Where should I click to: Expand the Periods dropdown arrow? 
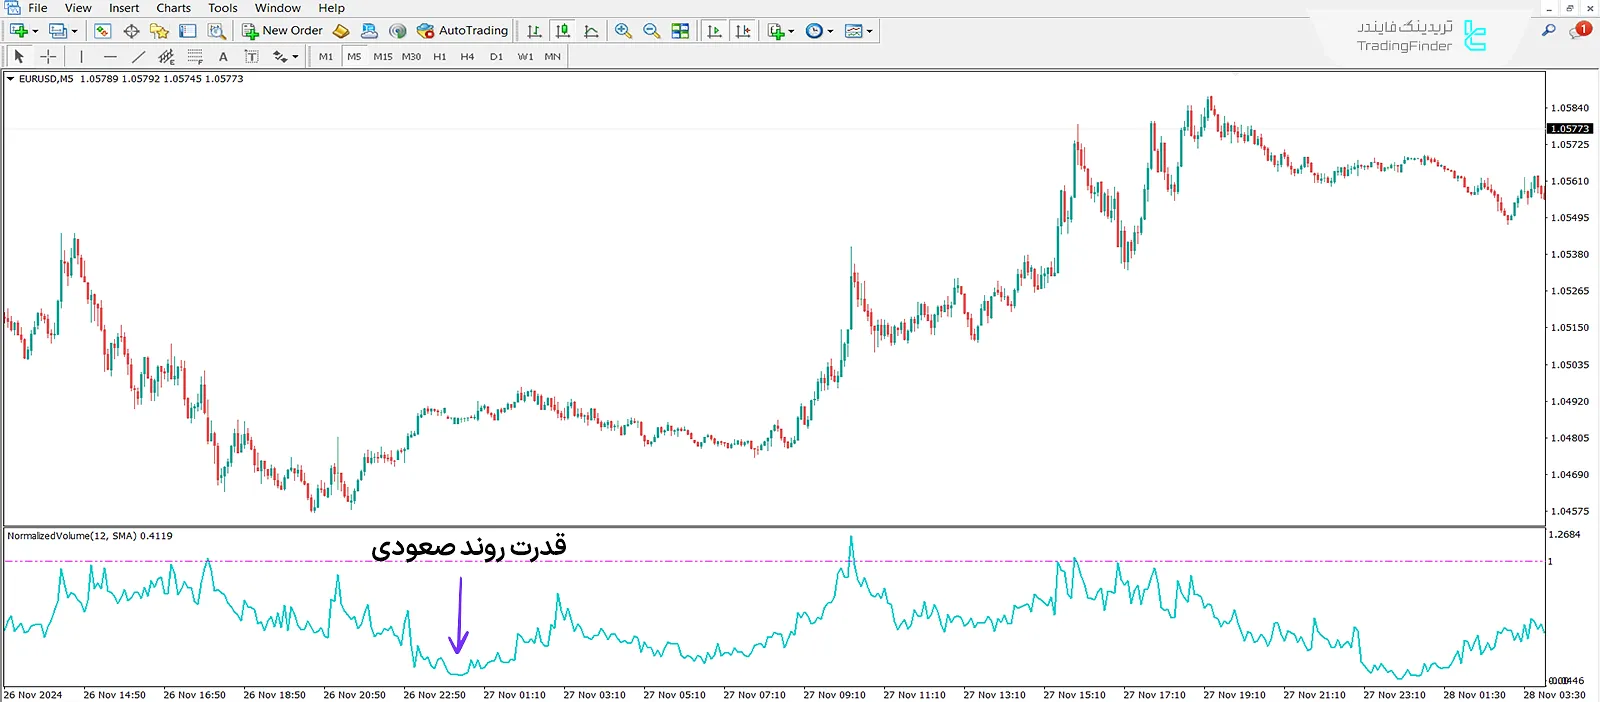[x=830, y=31]
